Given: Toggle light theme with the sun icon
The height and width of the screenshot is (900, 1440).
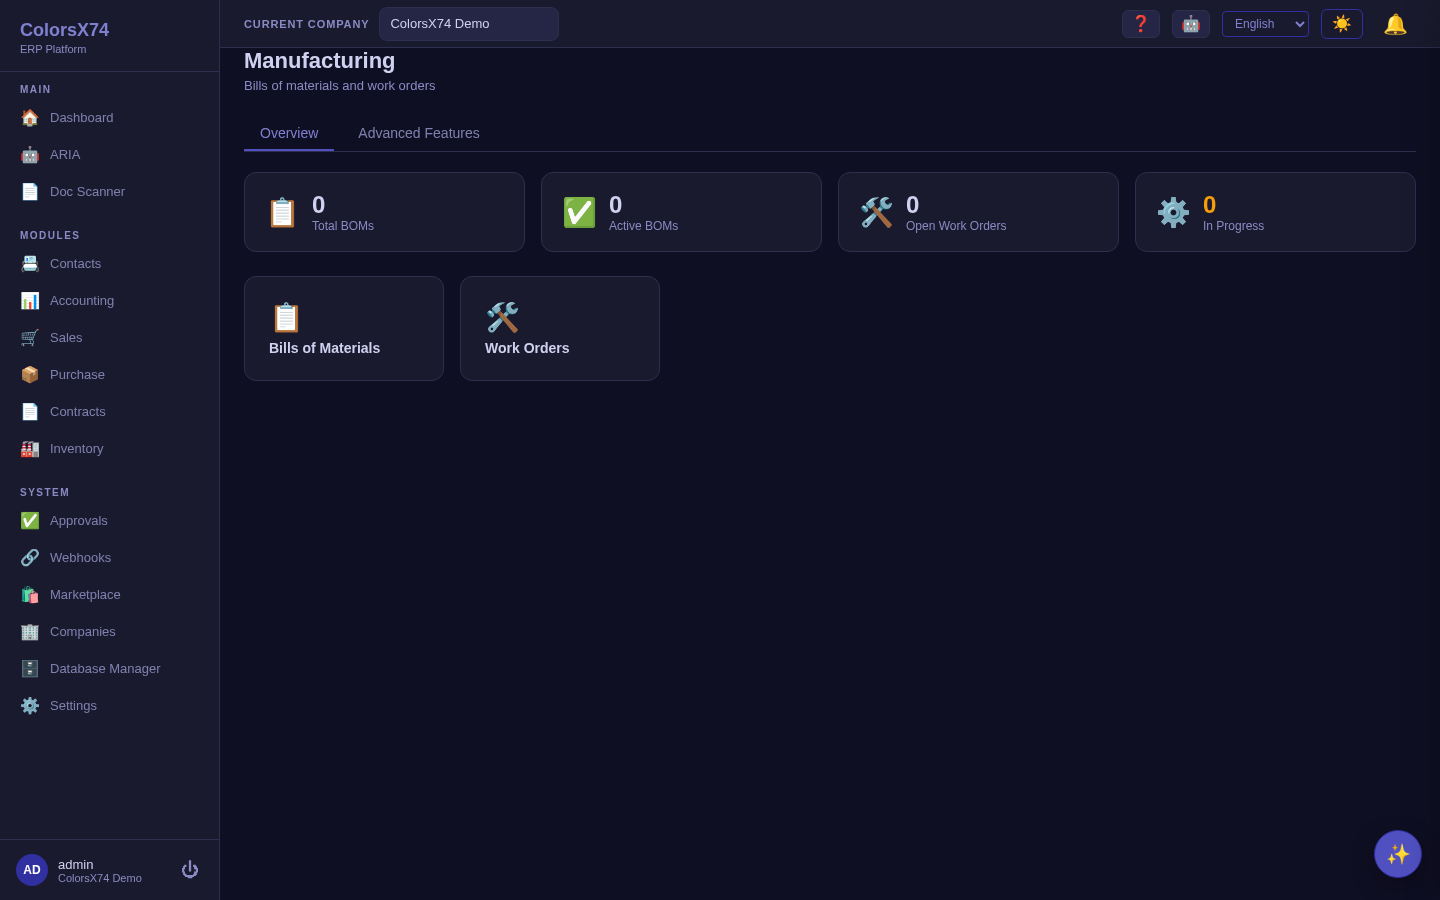Looking at the screenshot, I should [1342, 24].
